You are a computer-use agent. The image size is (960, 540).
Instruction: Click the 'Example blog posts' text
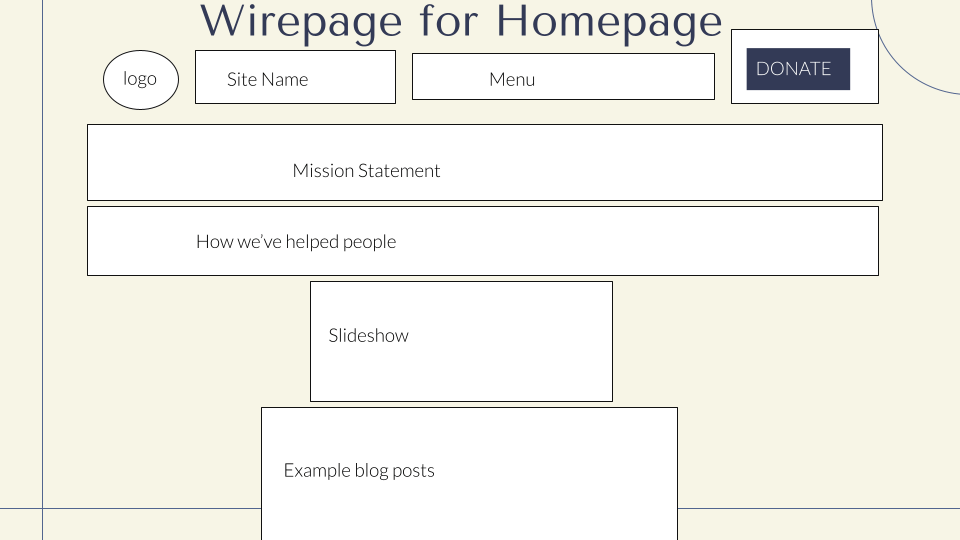pos(359,471)
